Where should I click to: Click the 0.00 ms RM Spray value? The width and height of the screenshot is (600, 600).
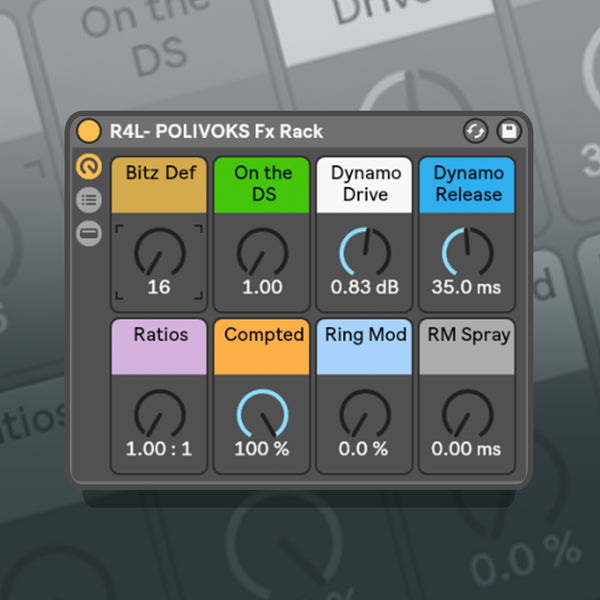466,449
